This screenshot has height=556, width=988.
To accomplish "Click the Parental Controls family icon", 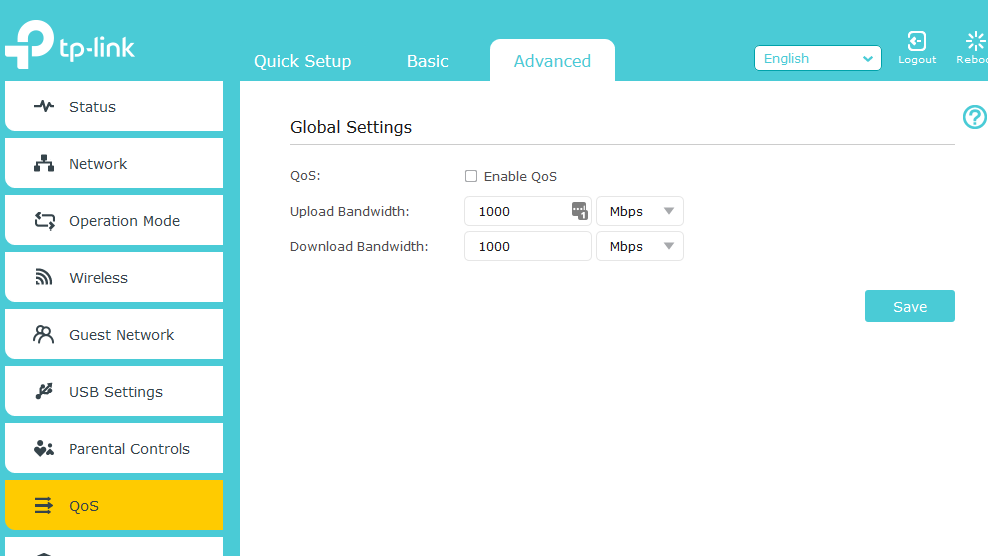I will click(x=44, y=449).
